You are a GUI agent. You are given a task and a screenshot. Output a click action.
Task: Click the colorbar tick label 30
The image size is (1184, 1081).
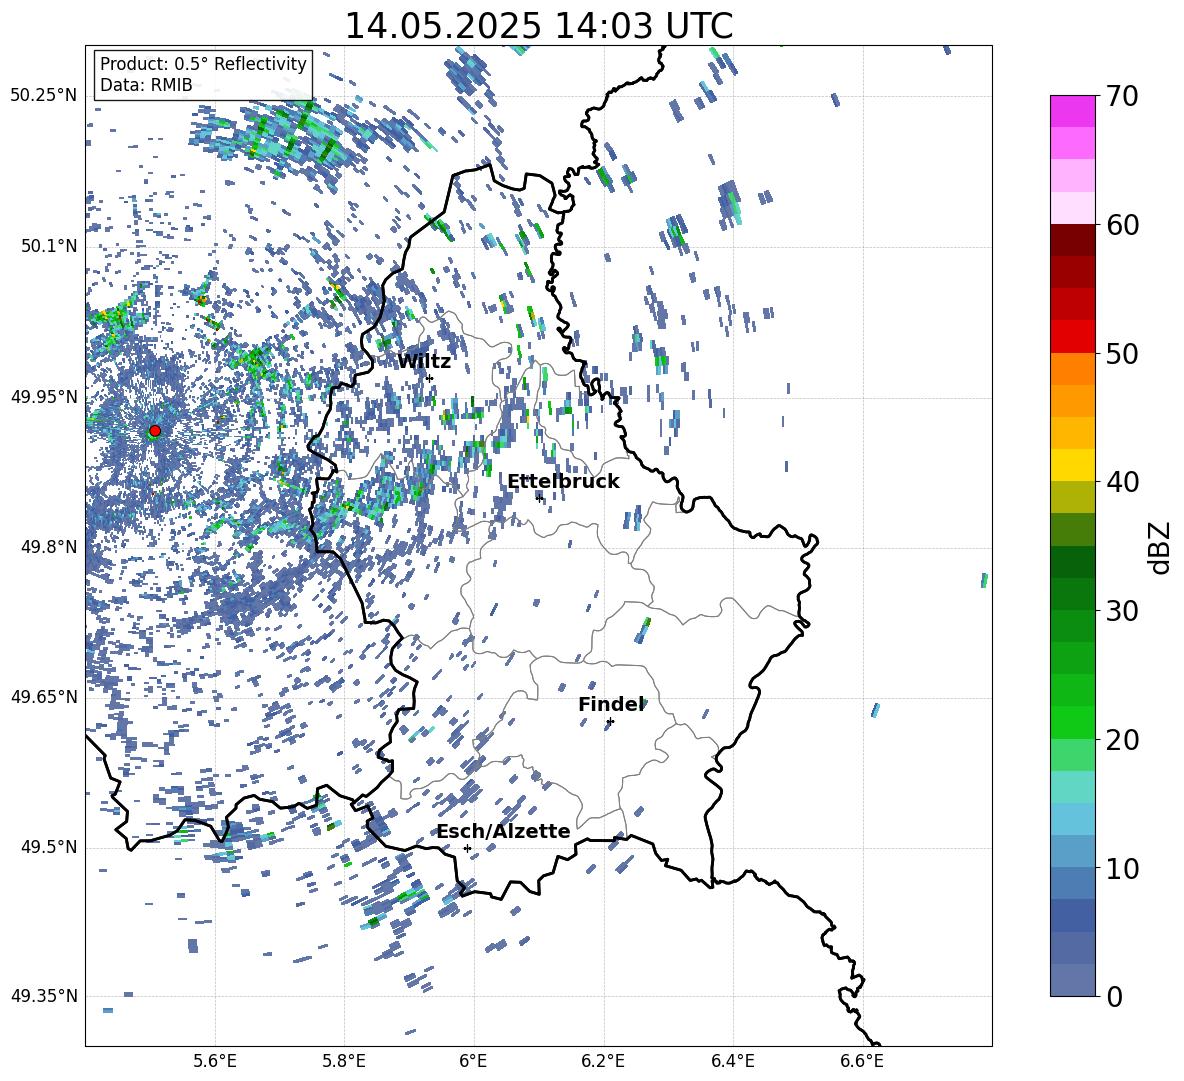(1122, 611)
